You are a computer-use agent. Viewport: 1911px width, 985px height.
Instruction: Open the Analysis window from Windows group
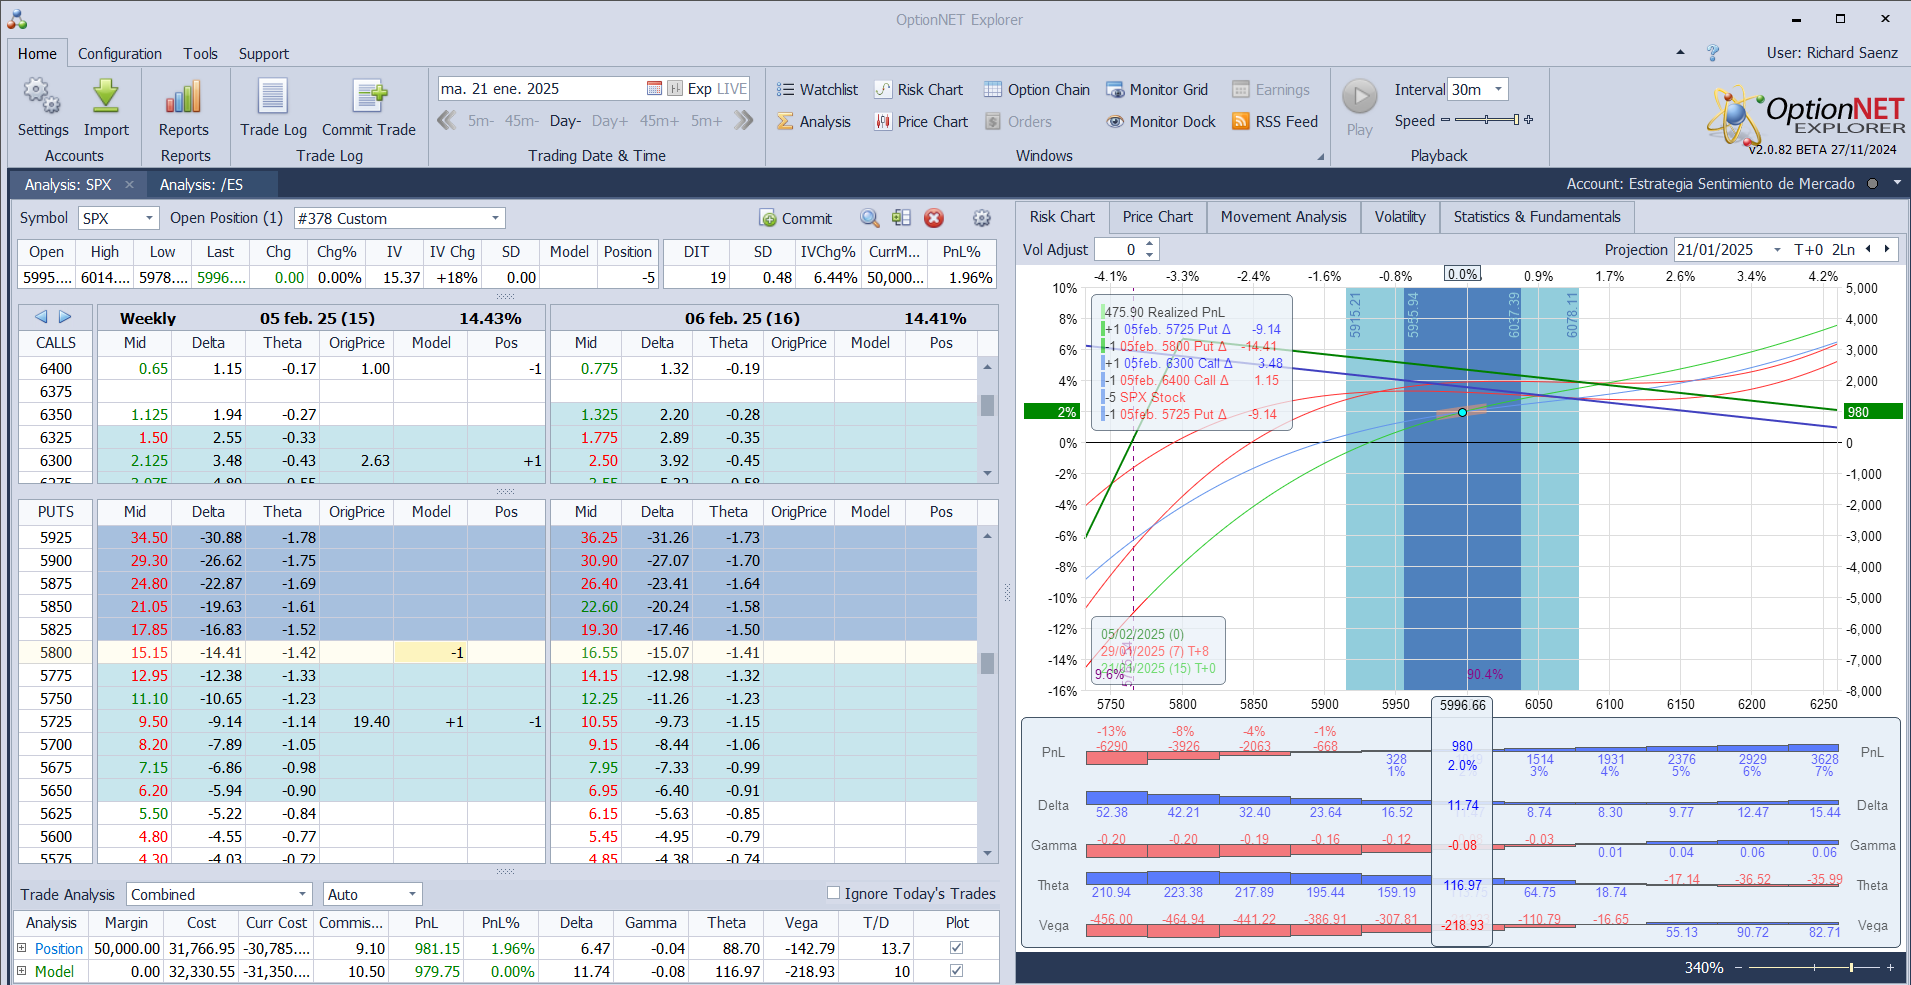814,122
